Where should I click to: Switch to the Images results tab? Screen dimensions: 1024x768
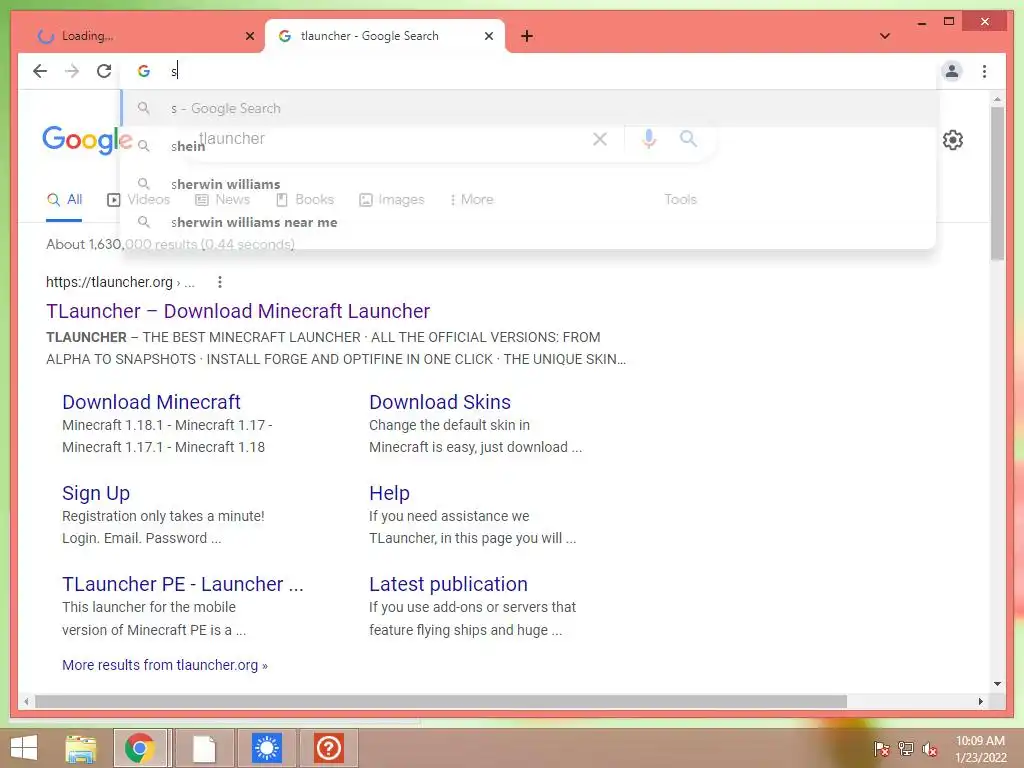[392, 200]
